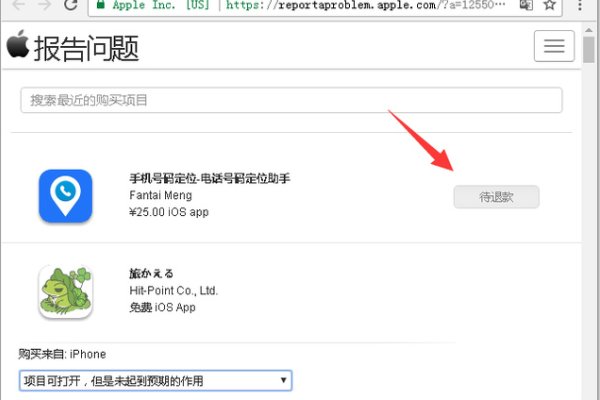The height and width of the screenshot is (400, 600).
Task: Open the problem type dropdown 项目可打开
Action: pyautogui.click(x=155, y=380)
